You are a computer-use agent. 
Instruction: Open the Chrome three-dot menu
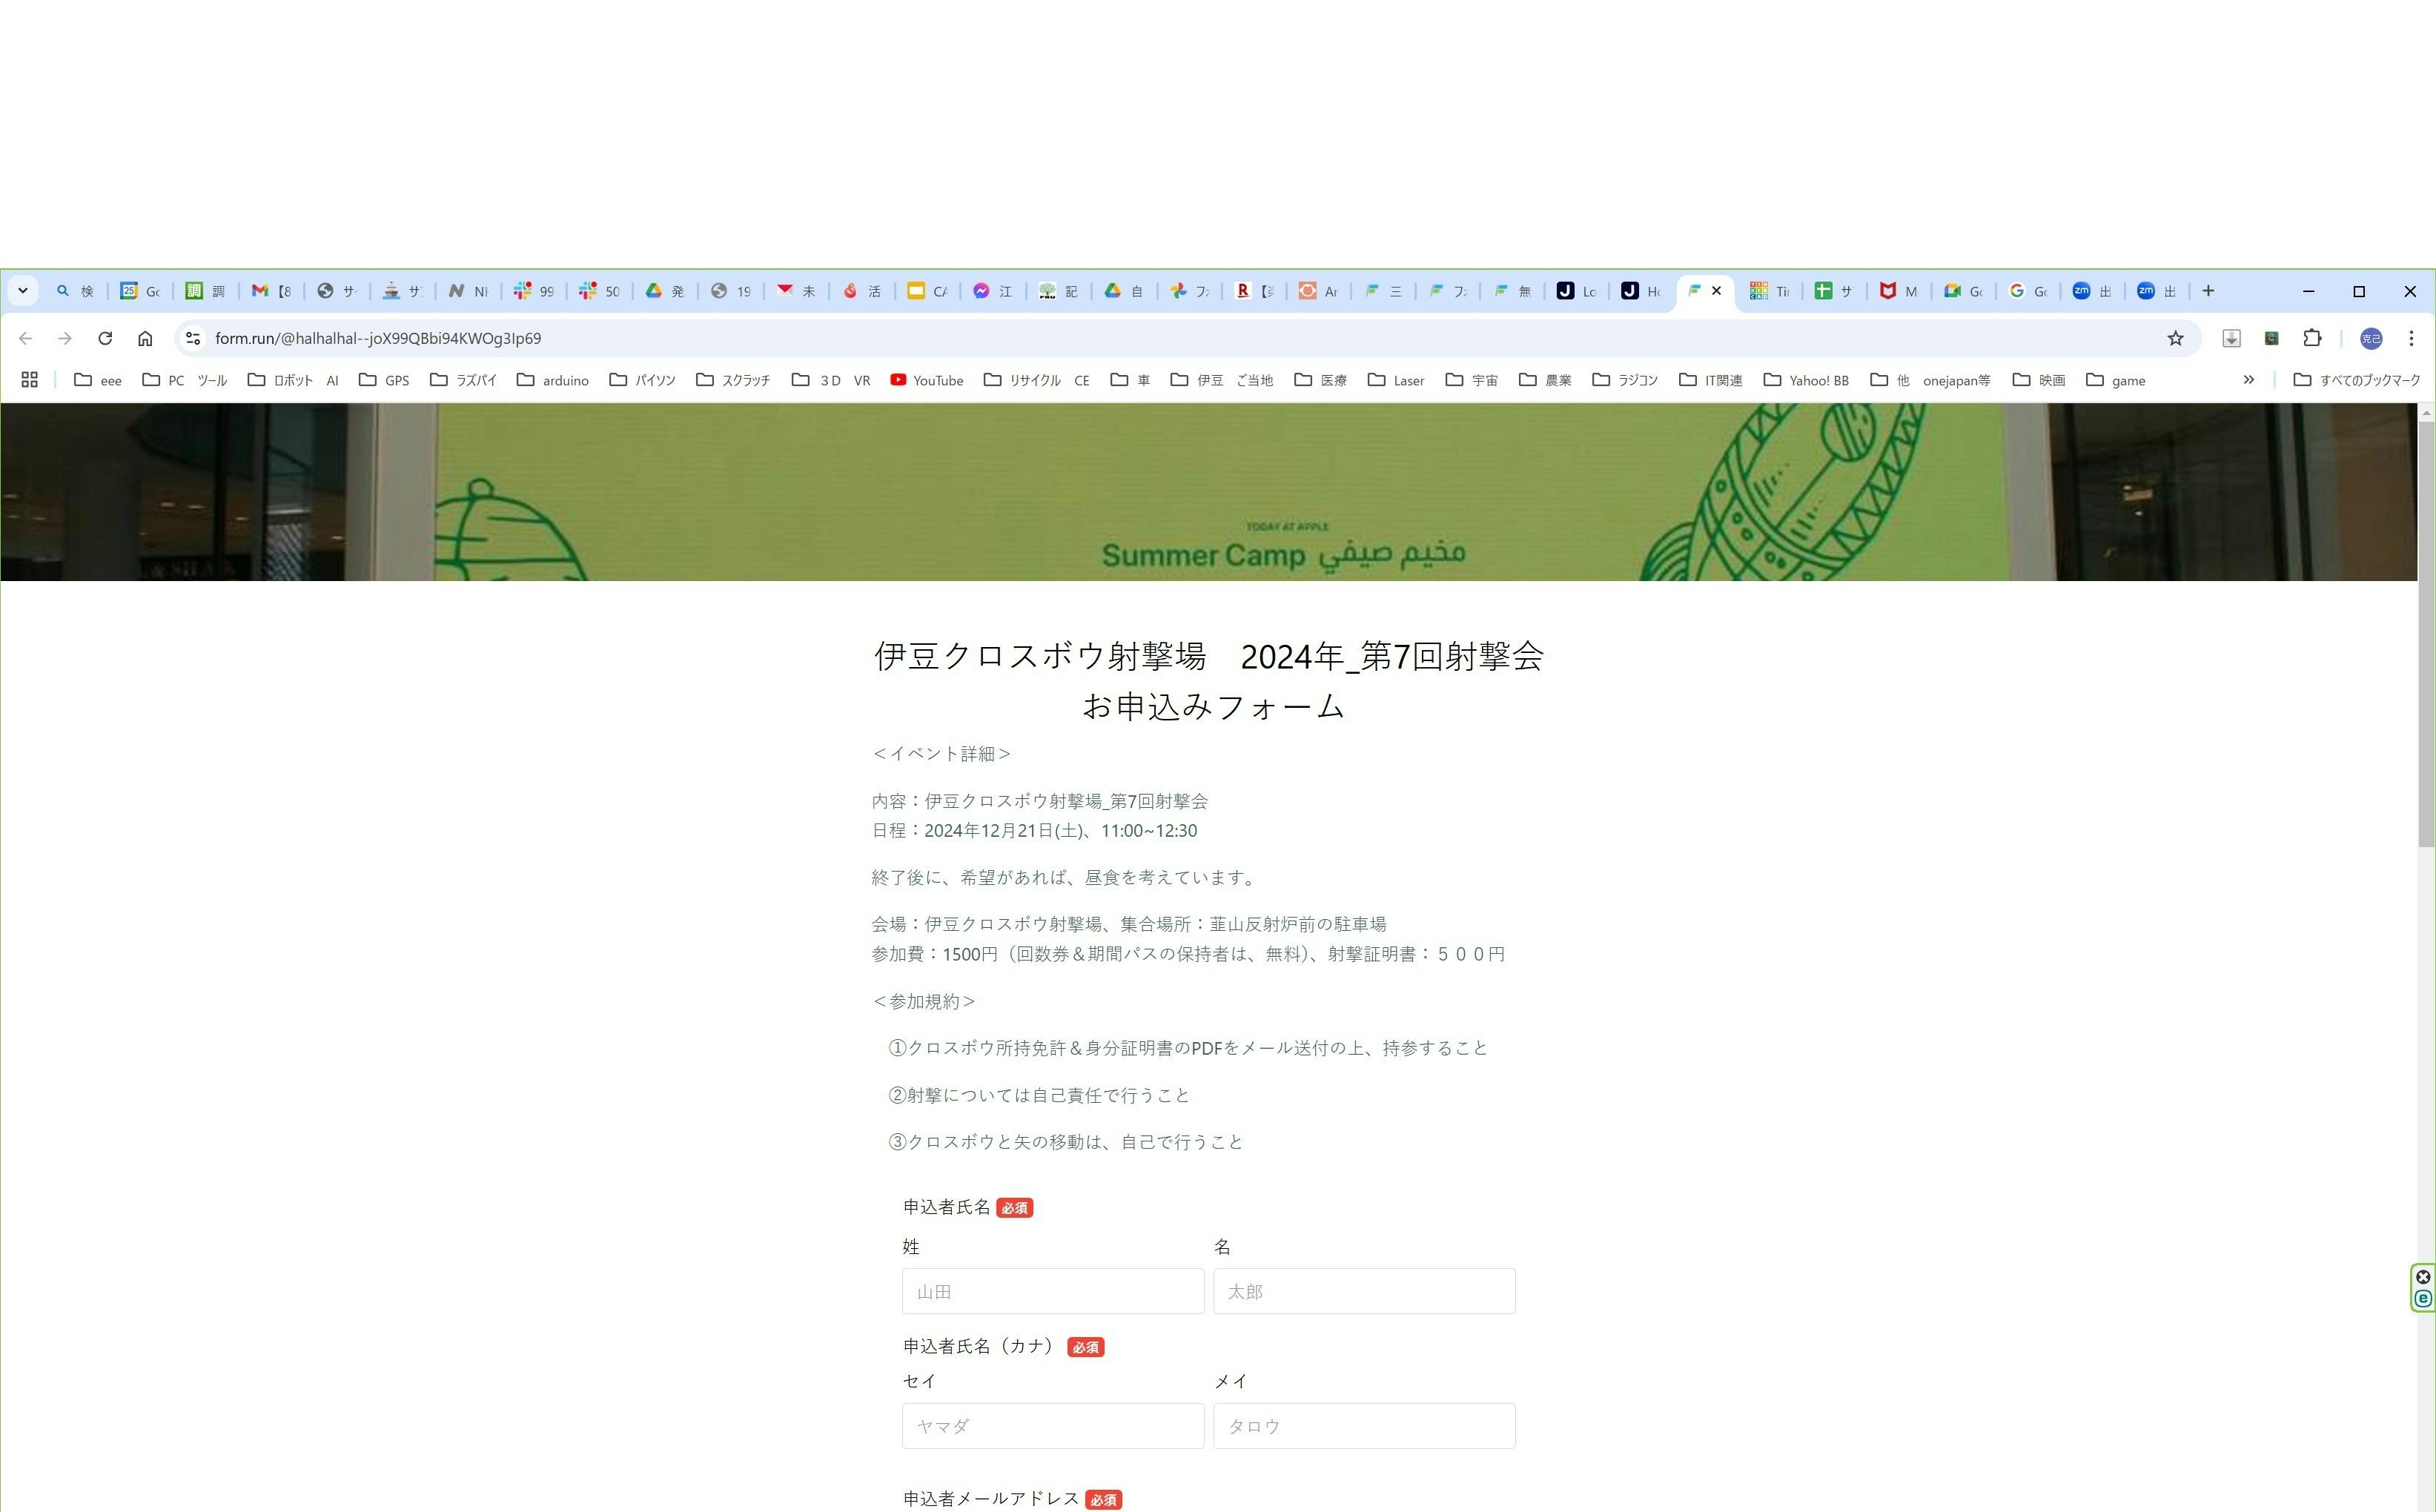pos(2411,338)
